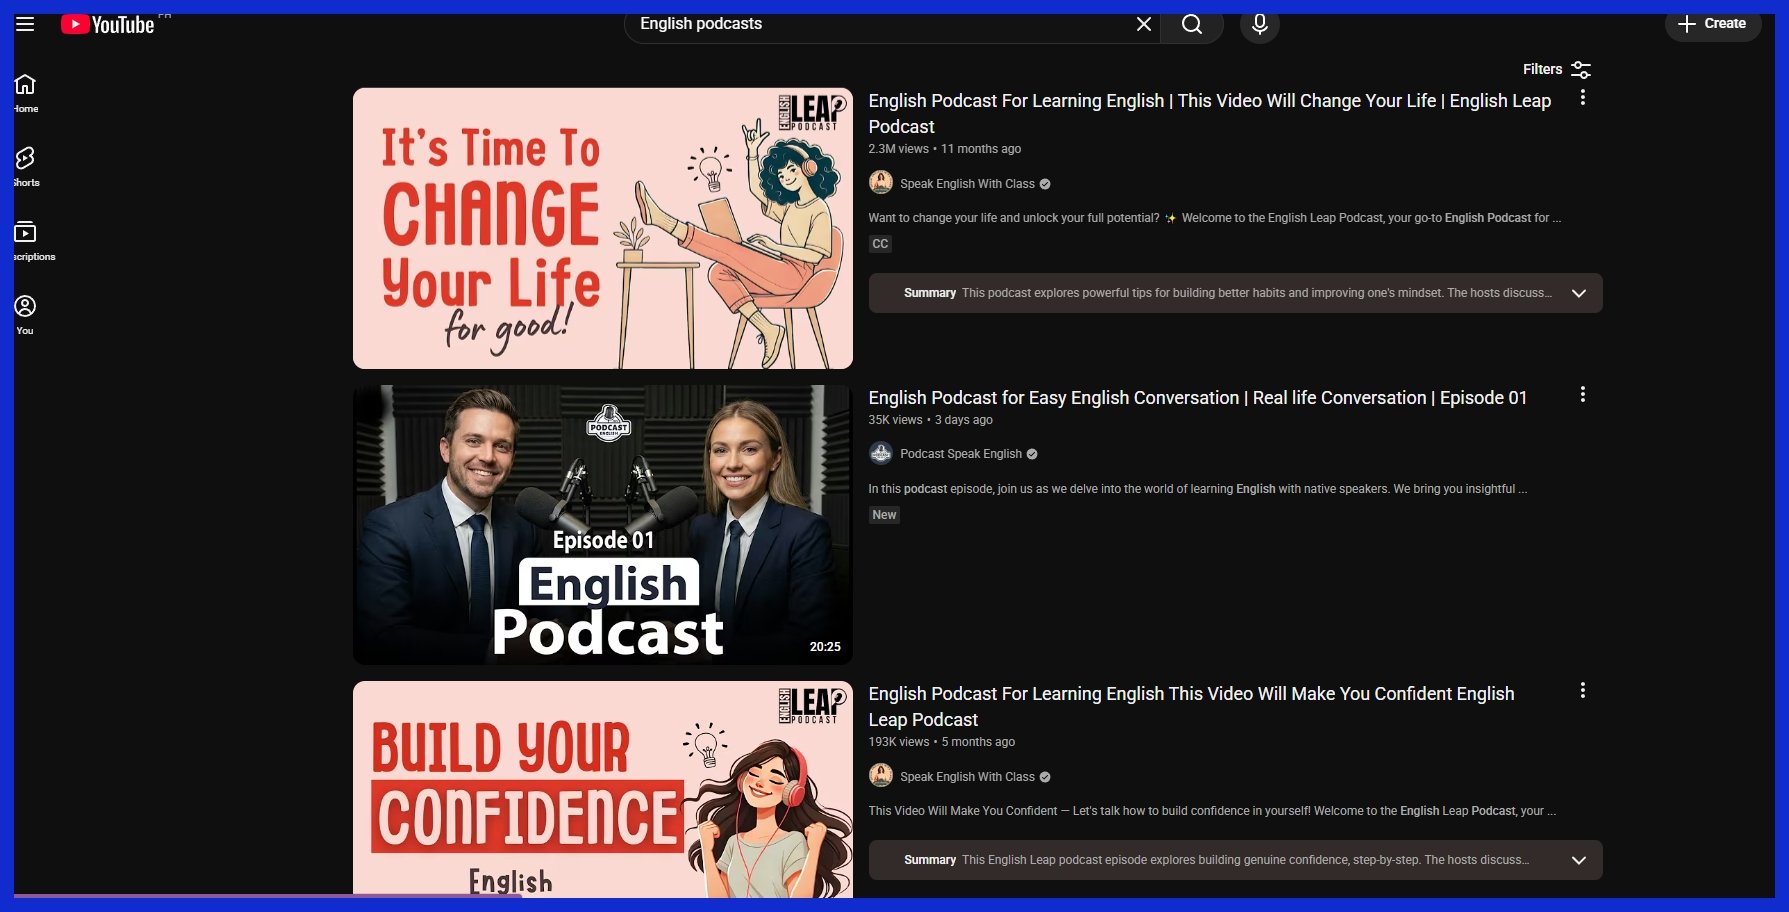Click the English podcasts search field

coord(870,24)
